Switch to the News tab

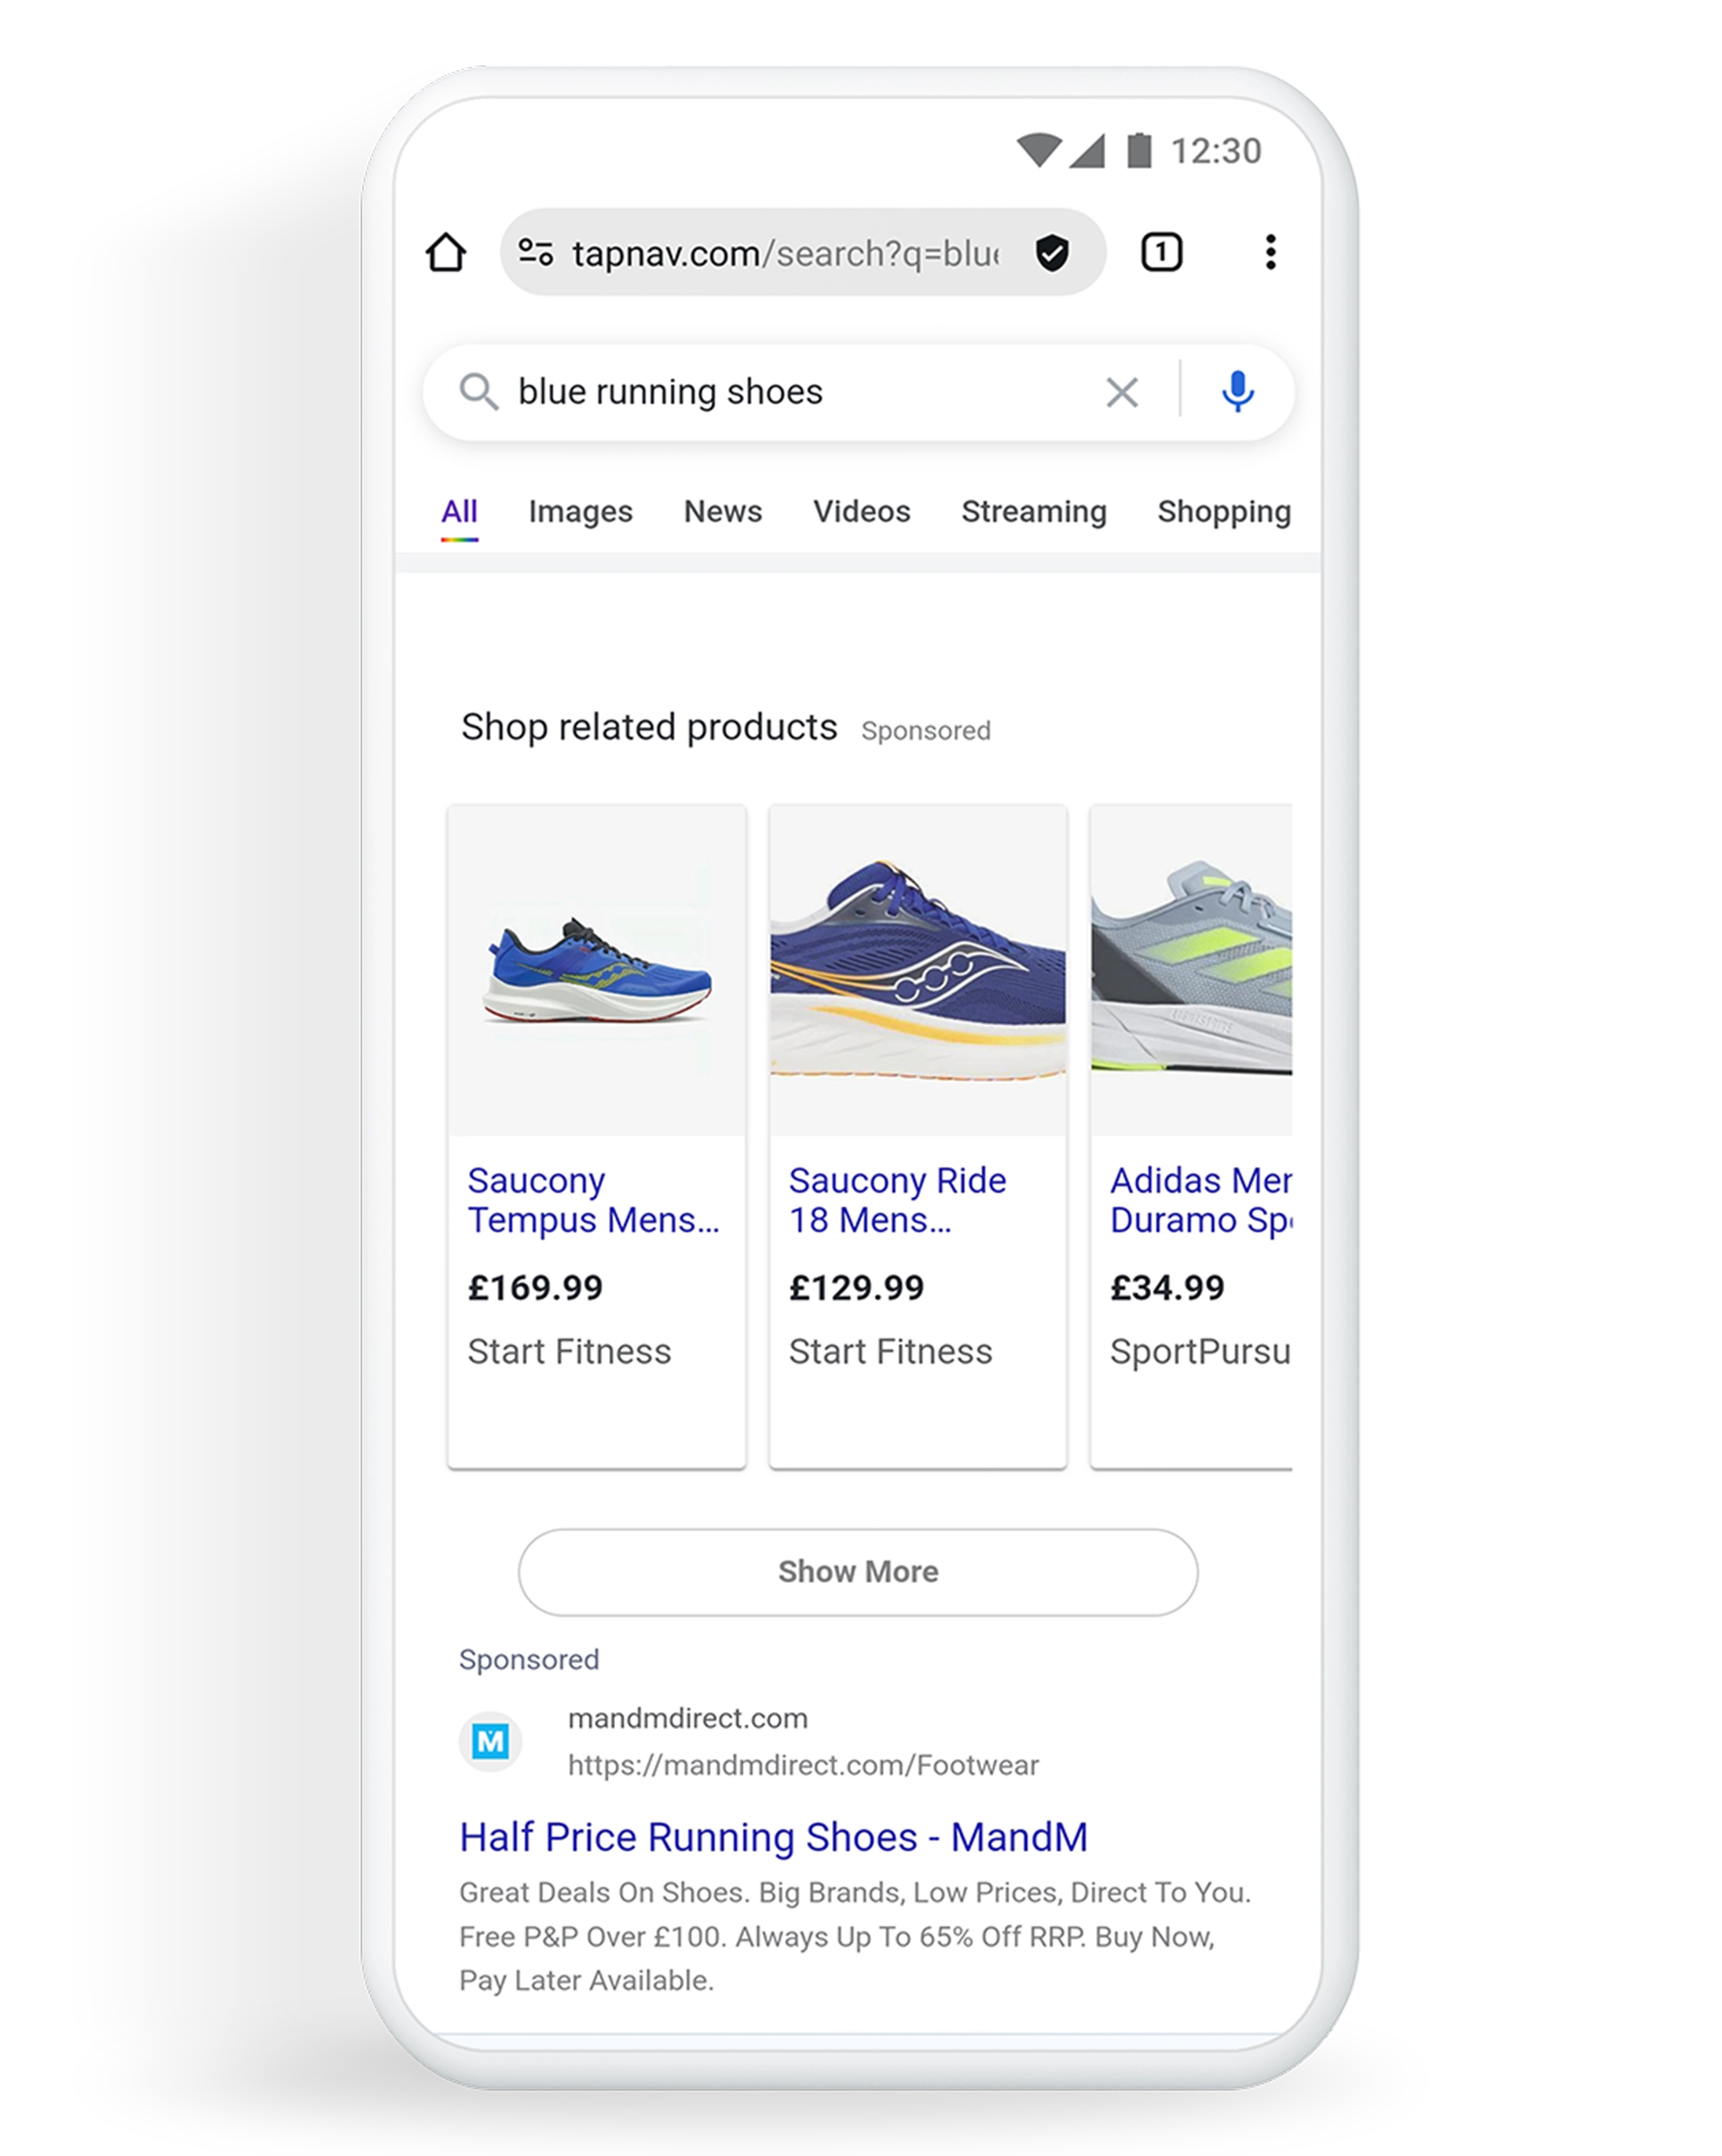(722, 511)
